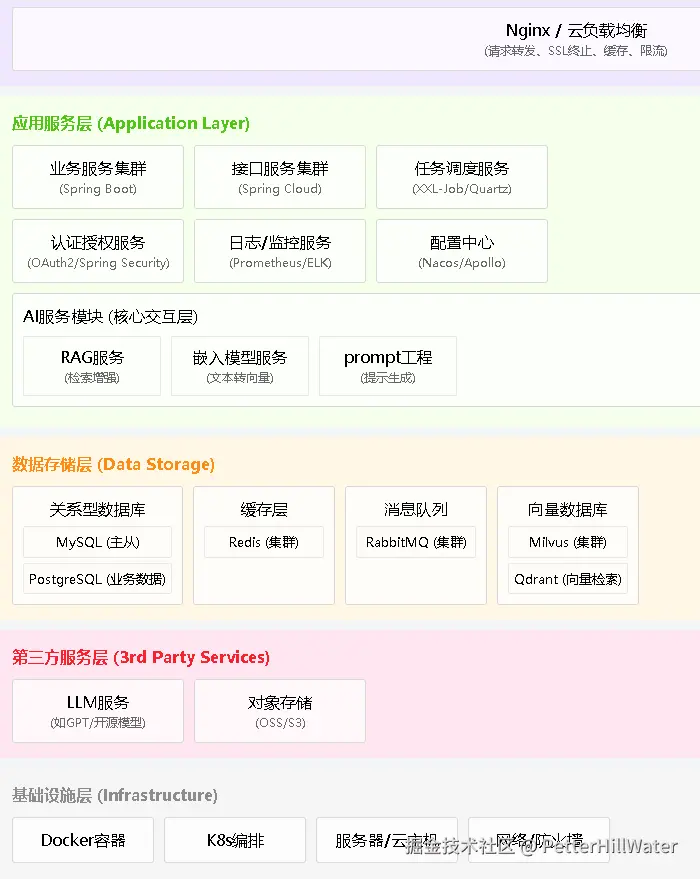Select the 配置中心 (Nacos/Apollo) card
This screenshot has height=879, width=700.
(462, 251)
